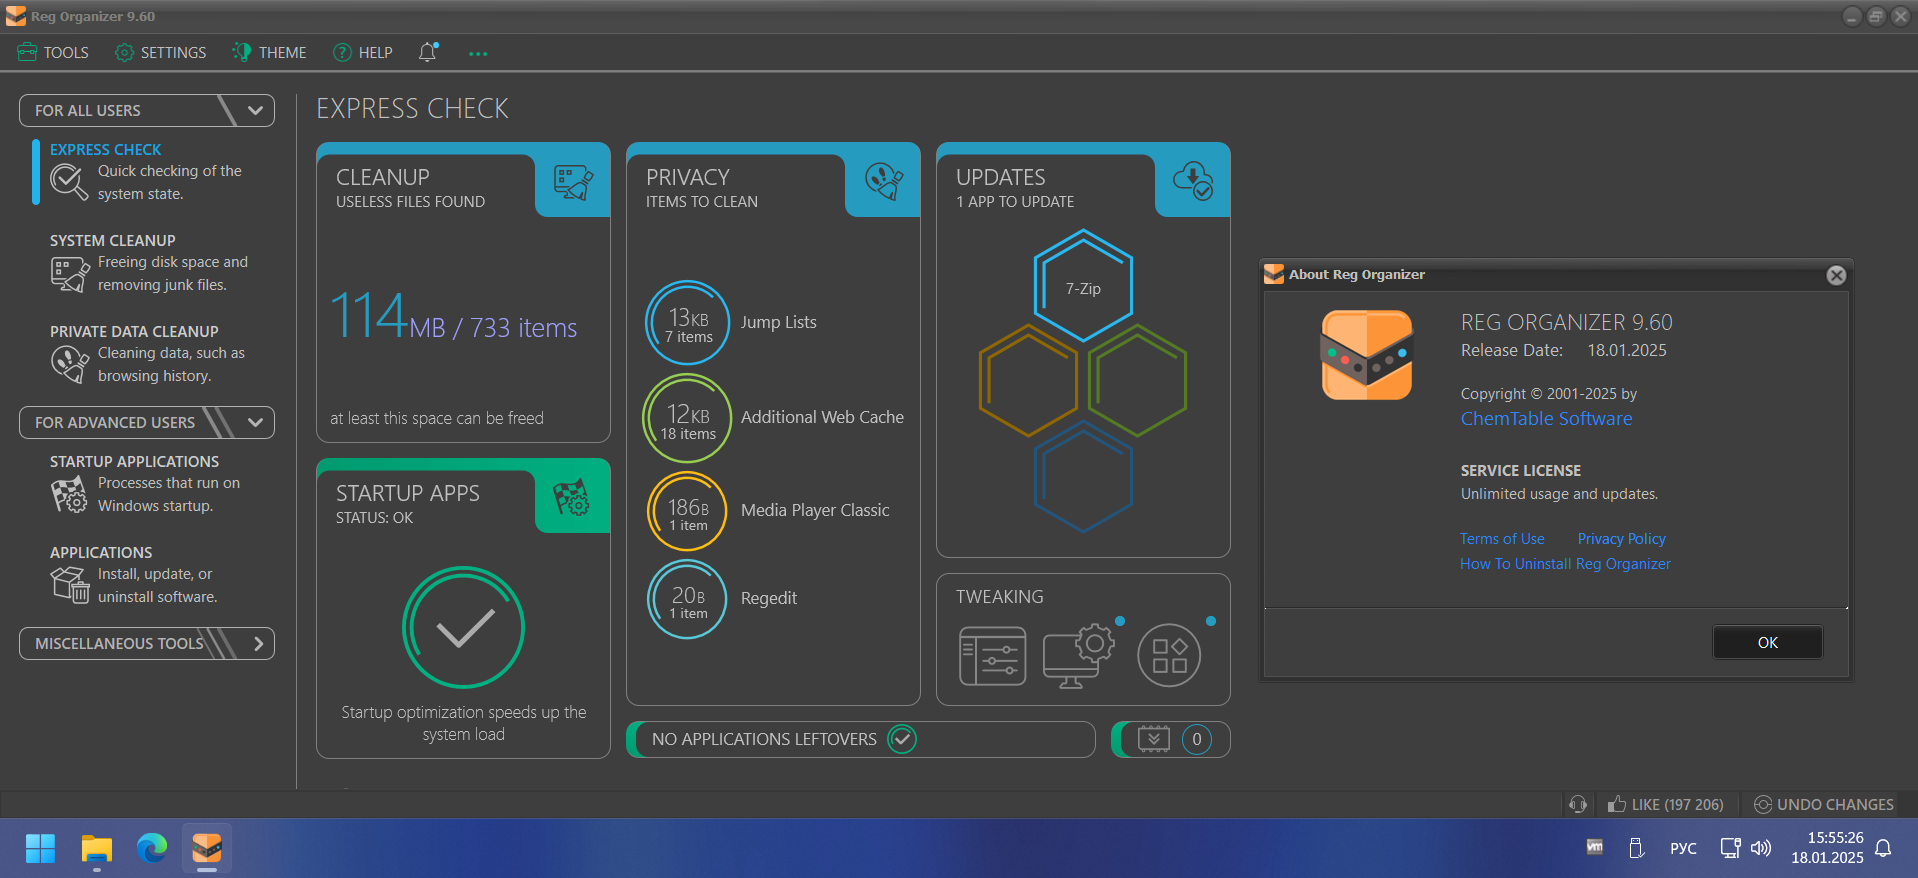Image resolution: width=1918 pixels, height=878 pixels.
Task: Open How To Uninstall Reg Organizer link
Action: click(x=1565, y=564)
